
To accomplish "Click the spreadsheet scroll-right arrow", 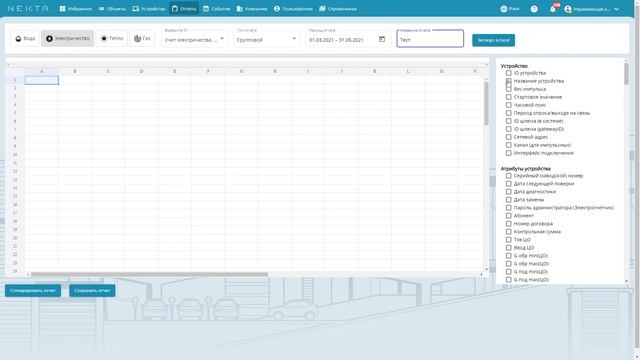I will click(x=482, y=274).
